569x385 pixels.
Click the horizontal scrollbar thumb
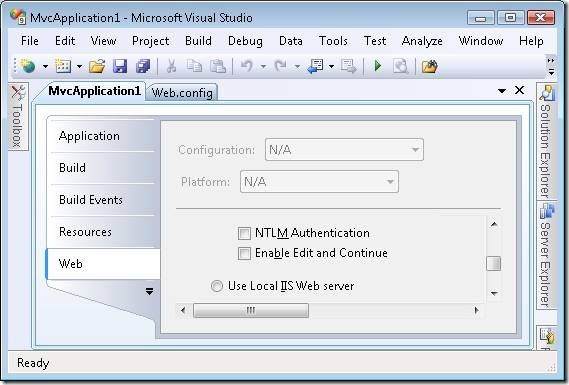[x=251, y=311]
